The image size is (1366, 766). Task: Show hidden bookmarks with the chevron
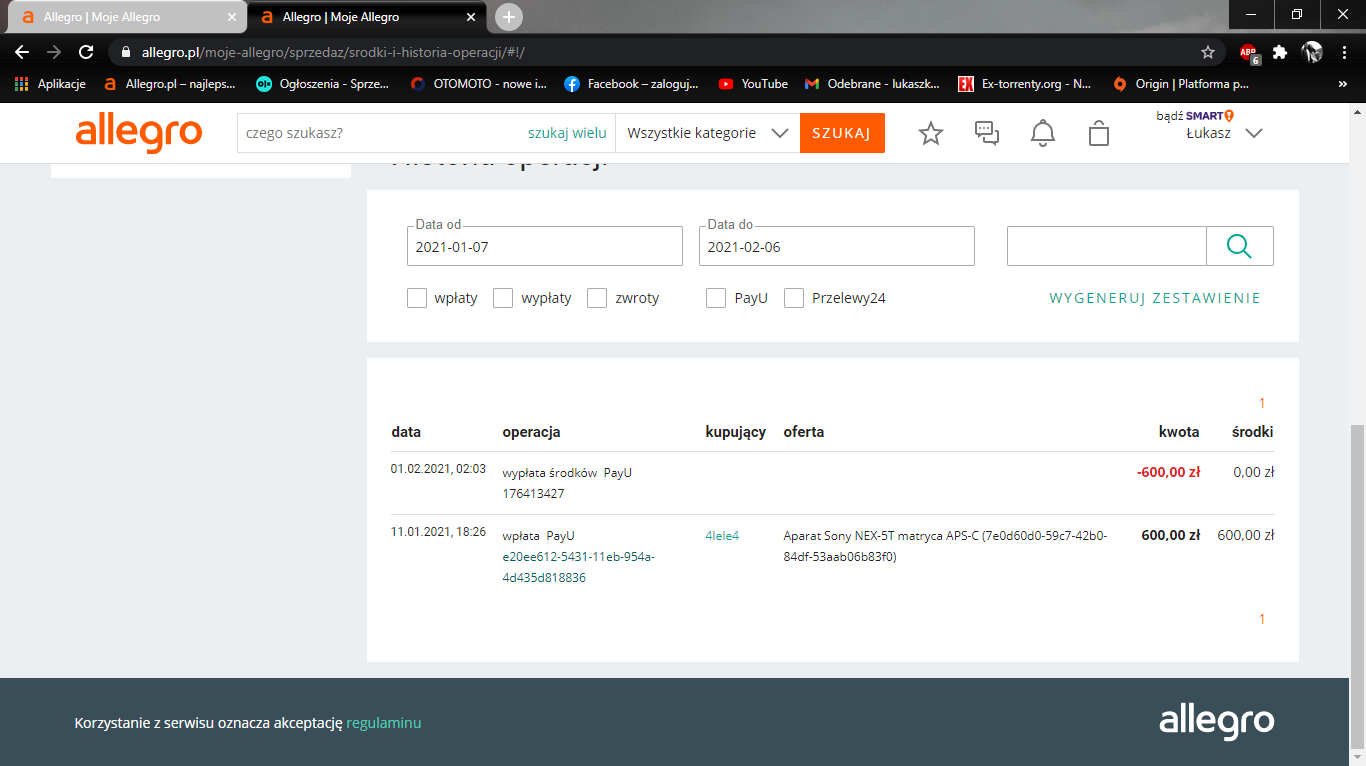(1342, 84)
